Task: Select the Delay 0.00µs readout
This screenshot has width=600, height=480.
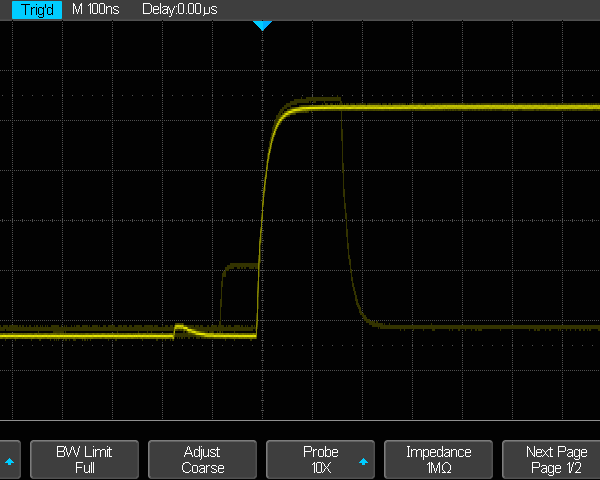Action: point(180,9)
